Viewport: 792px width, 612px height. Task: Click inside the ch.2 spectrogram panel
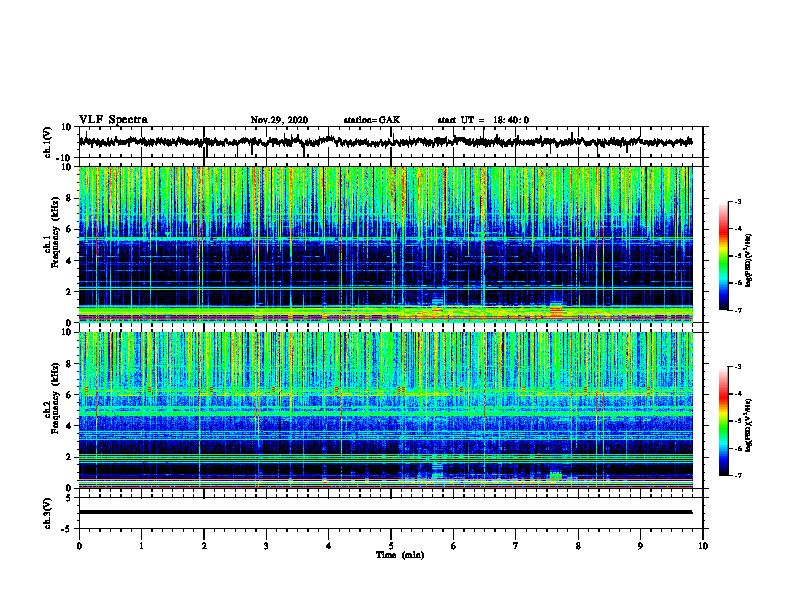coord(386,410)
